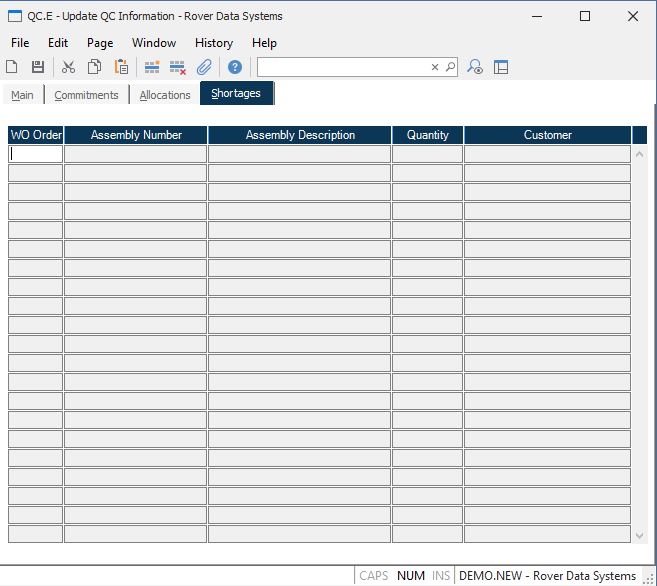The image size is (657, 586).
Task: Click the Cut scissors icon
Action: click(68, 67)
